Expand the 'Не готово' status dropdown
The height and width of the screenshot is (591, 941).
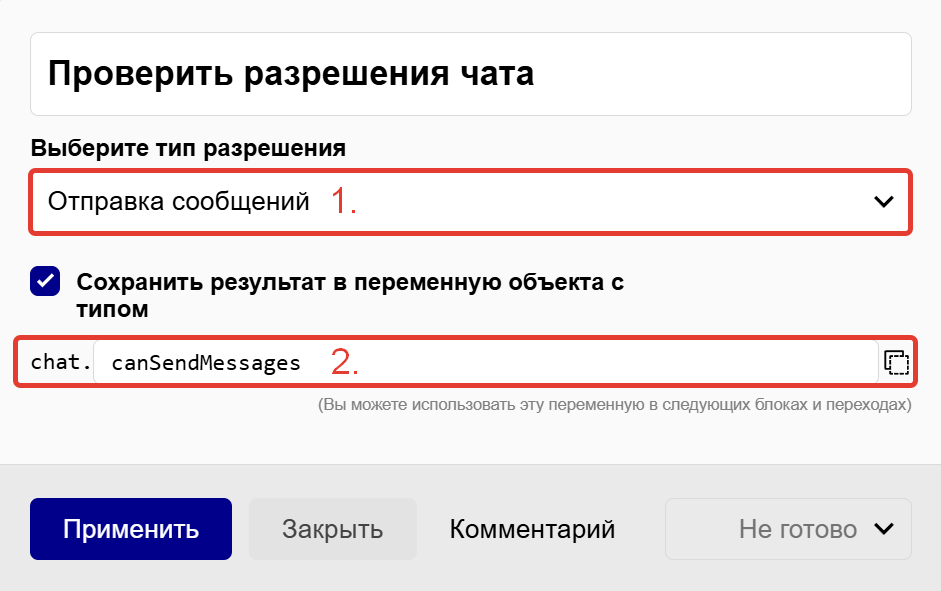[x=788, y=529]
